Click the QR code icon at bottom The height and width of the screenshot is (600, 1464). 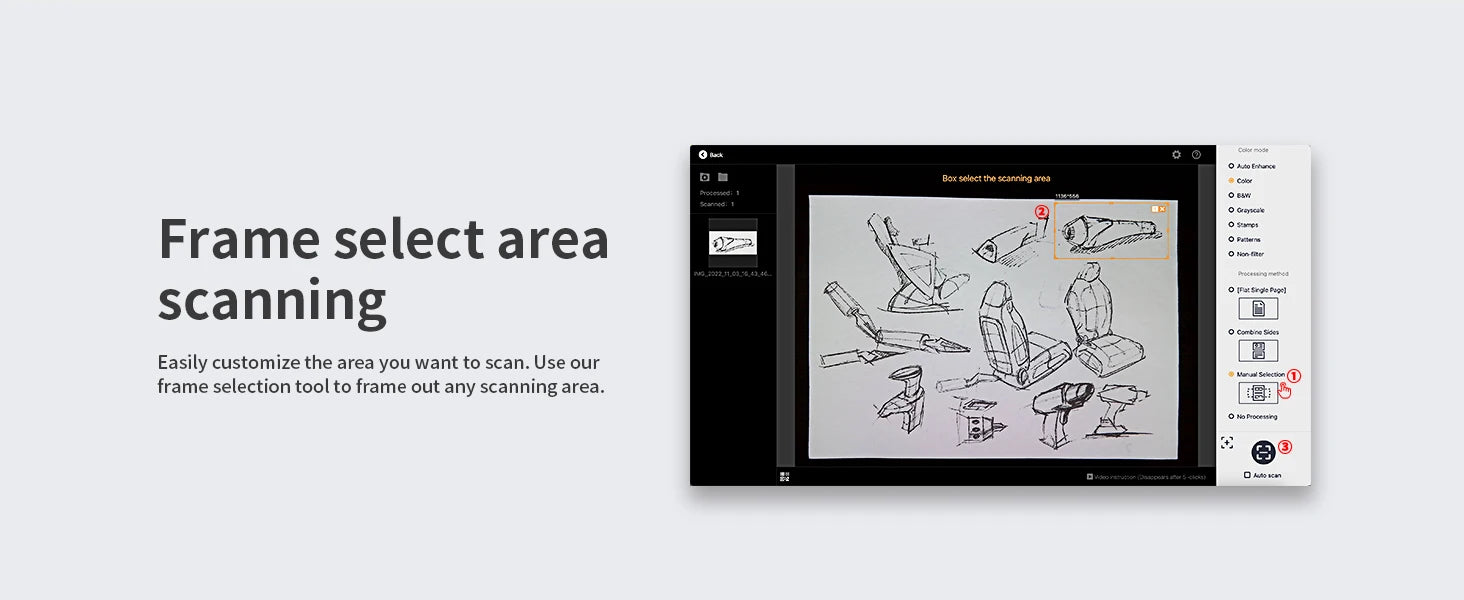785,477
